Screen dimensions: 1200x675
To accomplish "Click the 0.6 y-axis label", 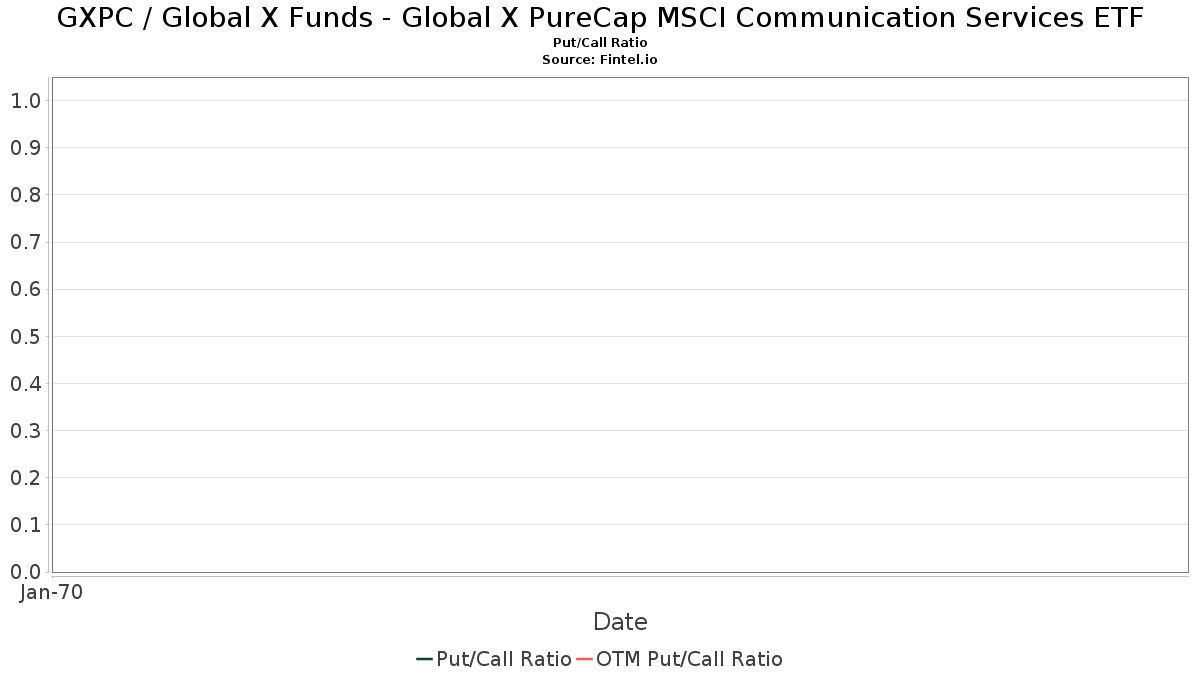I will tap(25, 290).
